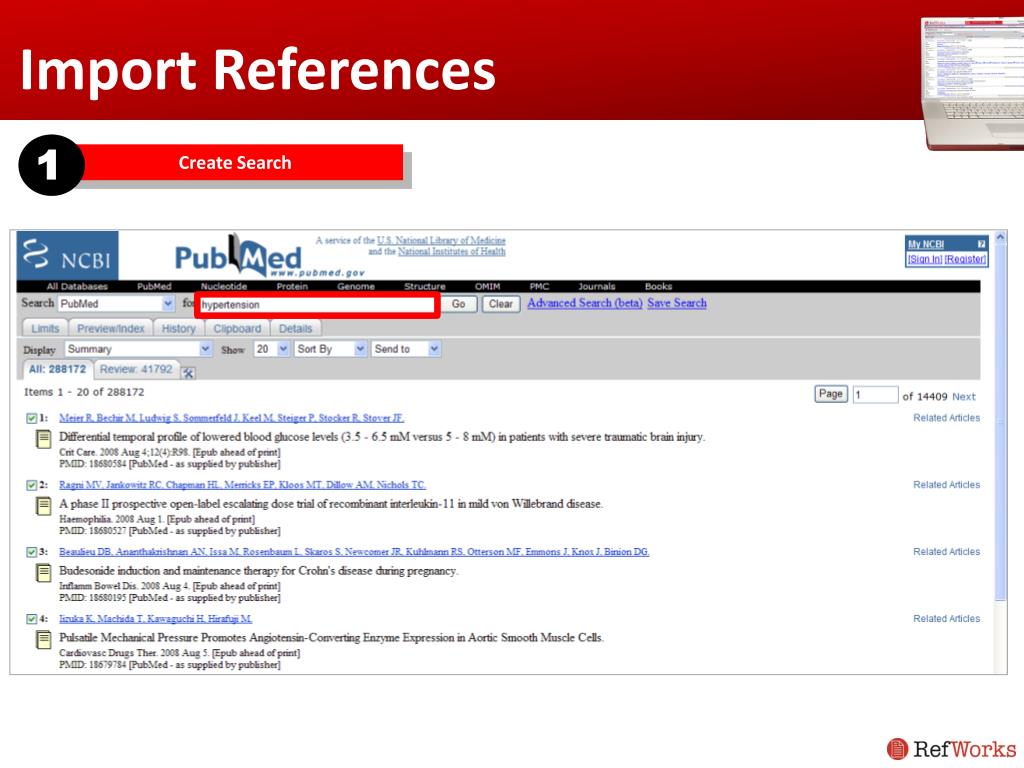Click the Go button

point(458,304)
